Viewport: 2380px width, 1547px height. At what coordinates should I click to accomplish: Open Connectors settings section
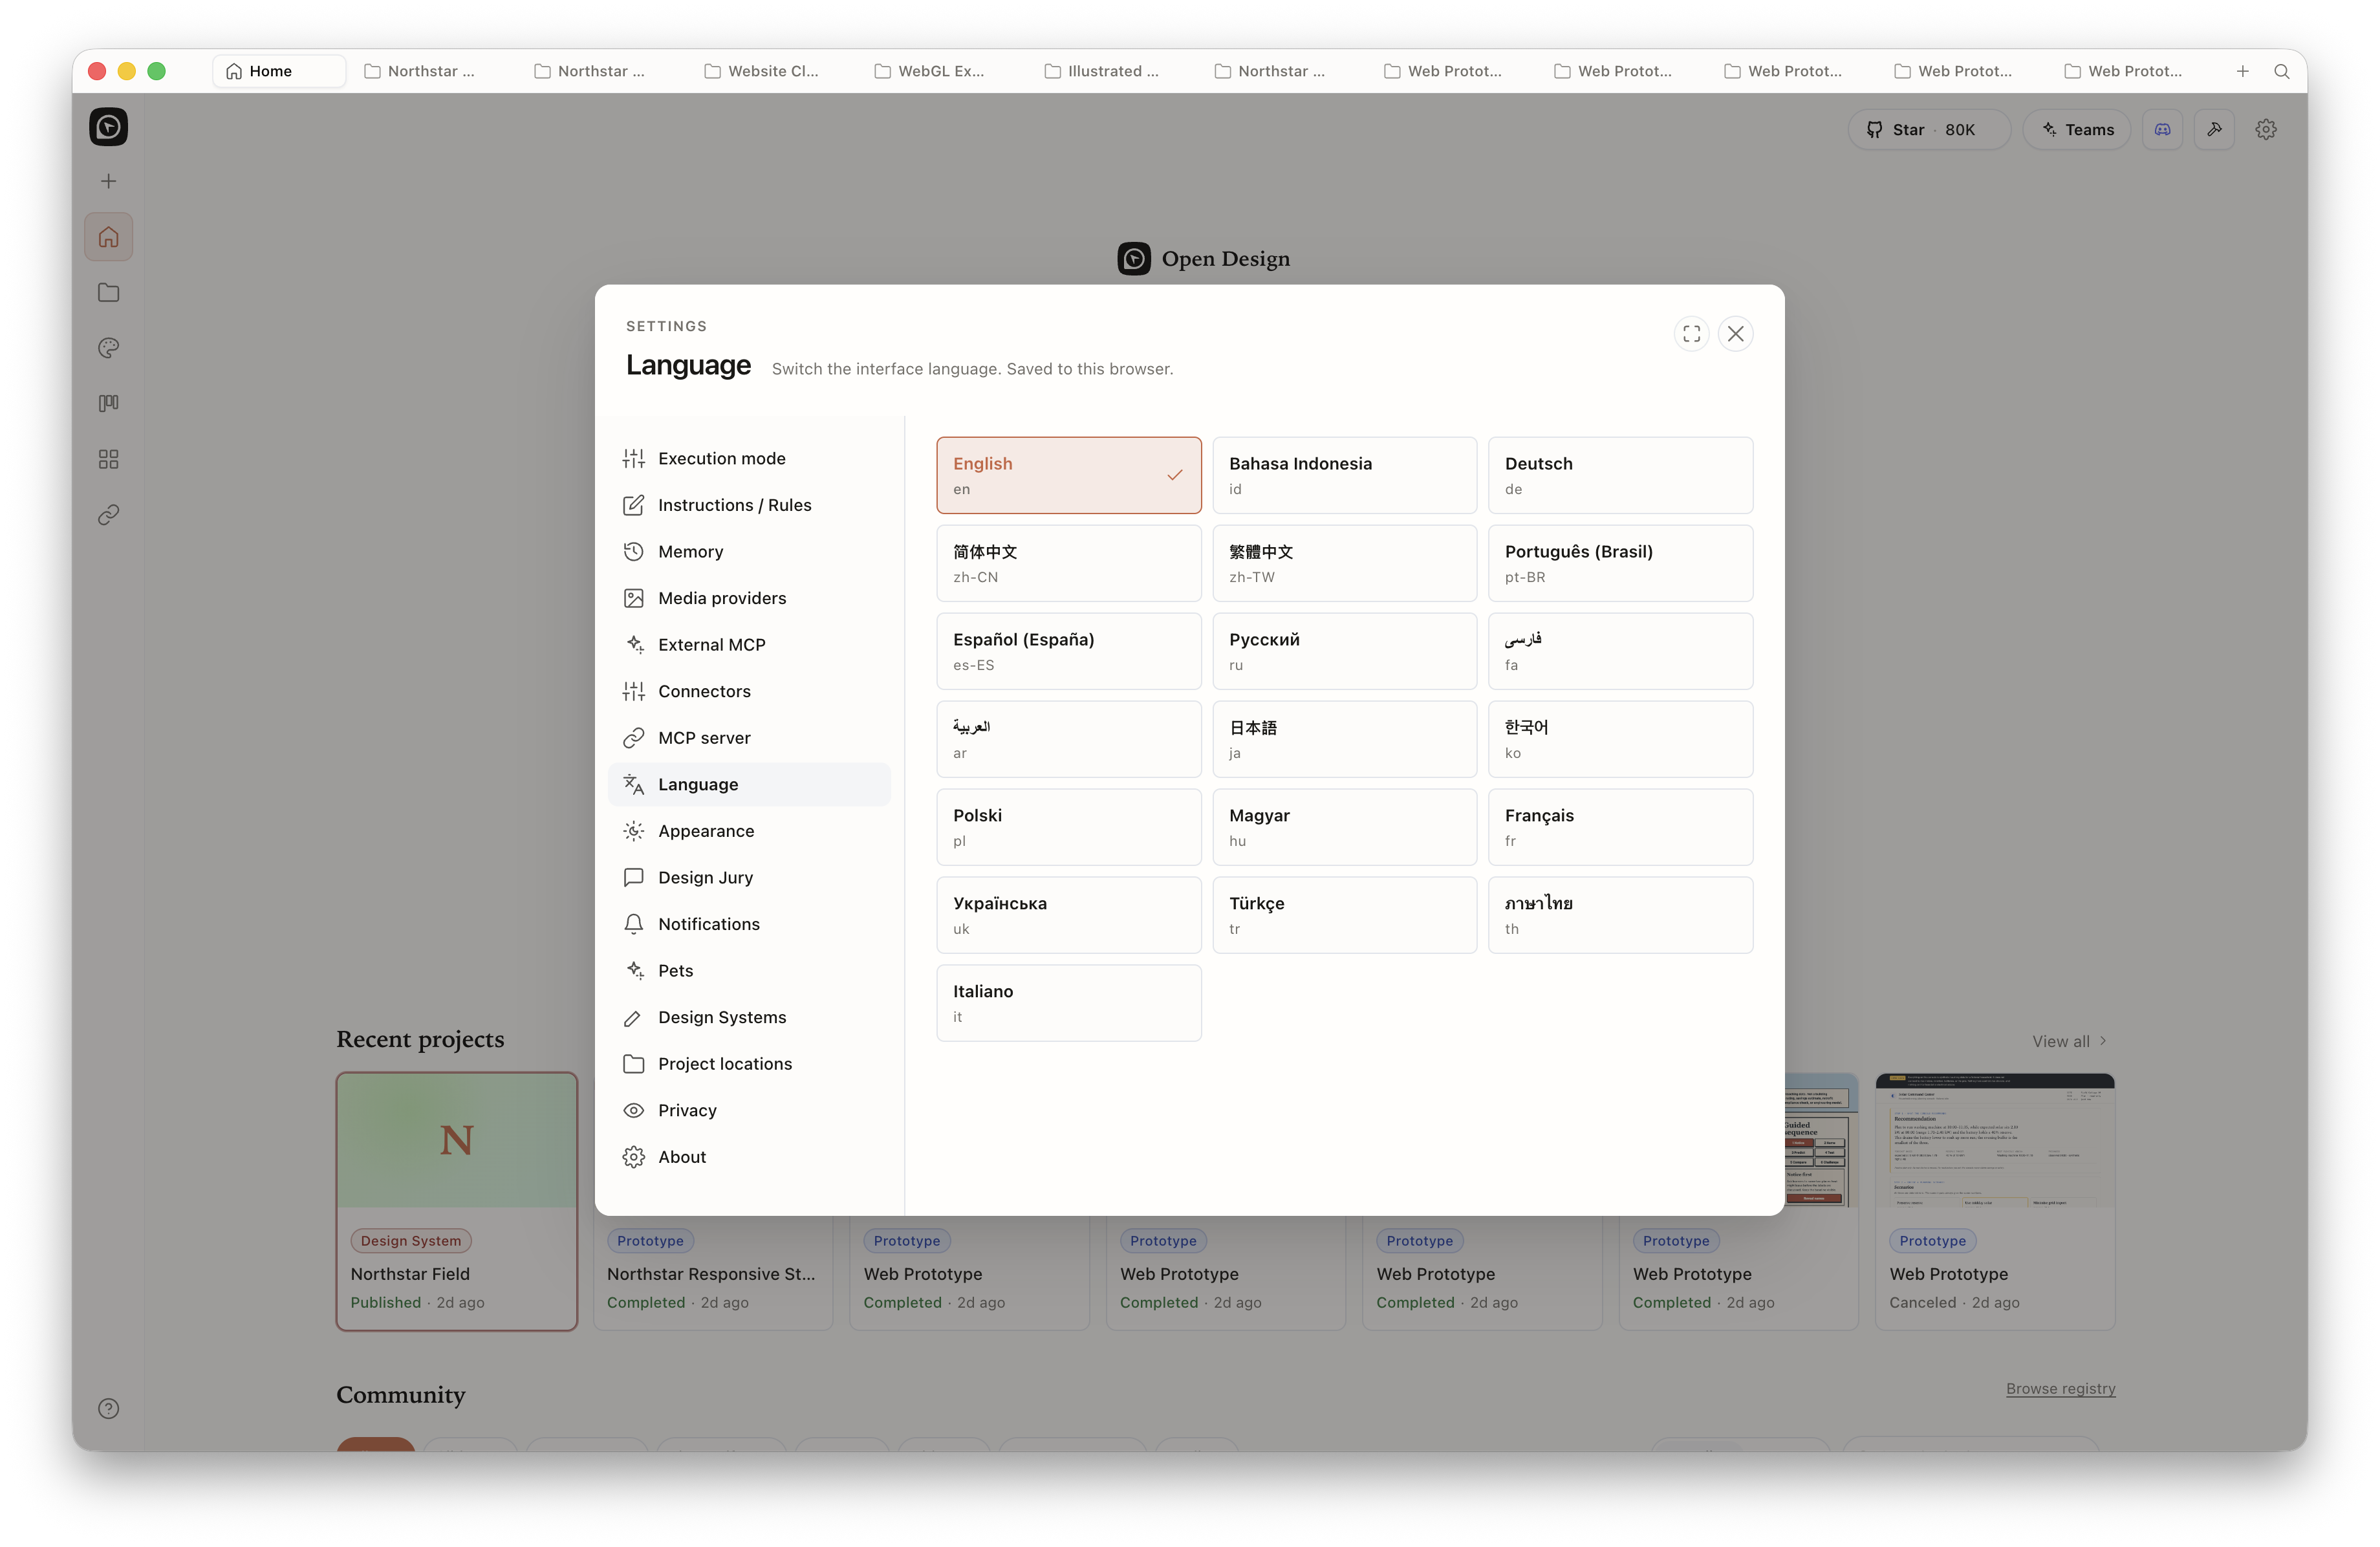tap(748, 691)
